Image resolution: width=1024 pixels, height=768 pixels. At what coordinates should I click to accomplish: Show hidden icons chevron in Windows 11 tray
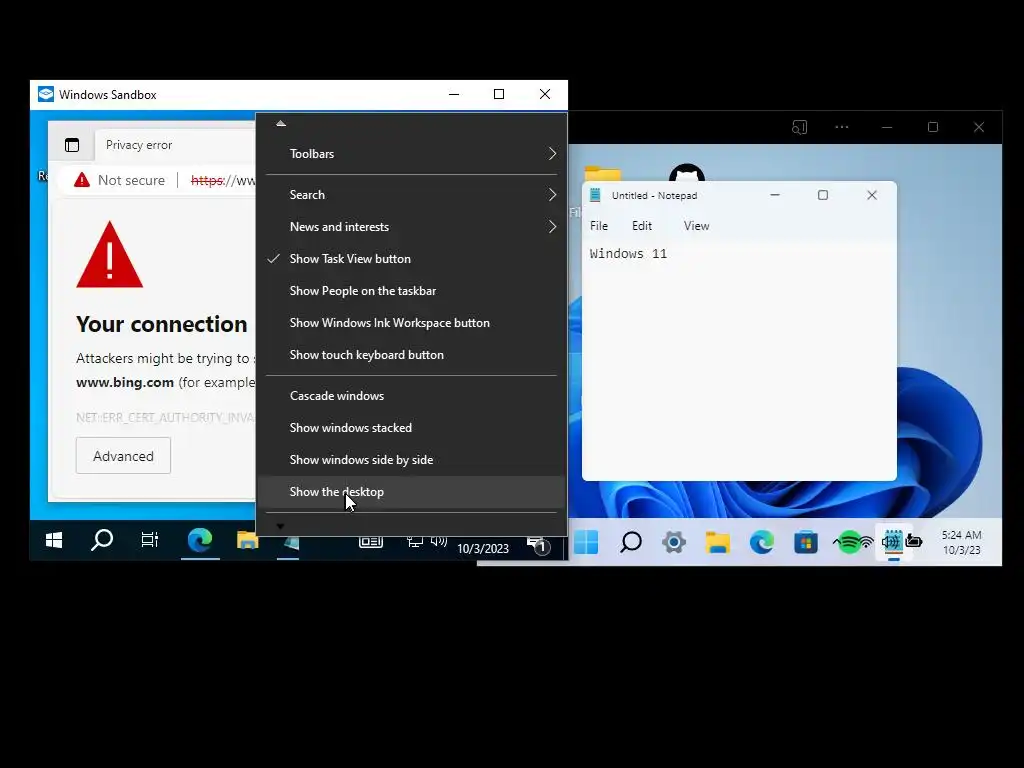point(836,542)
